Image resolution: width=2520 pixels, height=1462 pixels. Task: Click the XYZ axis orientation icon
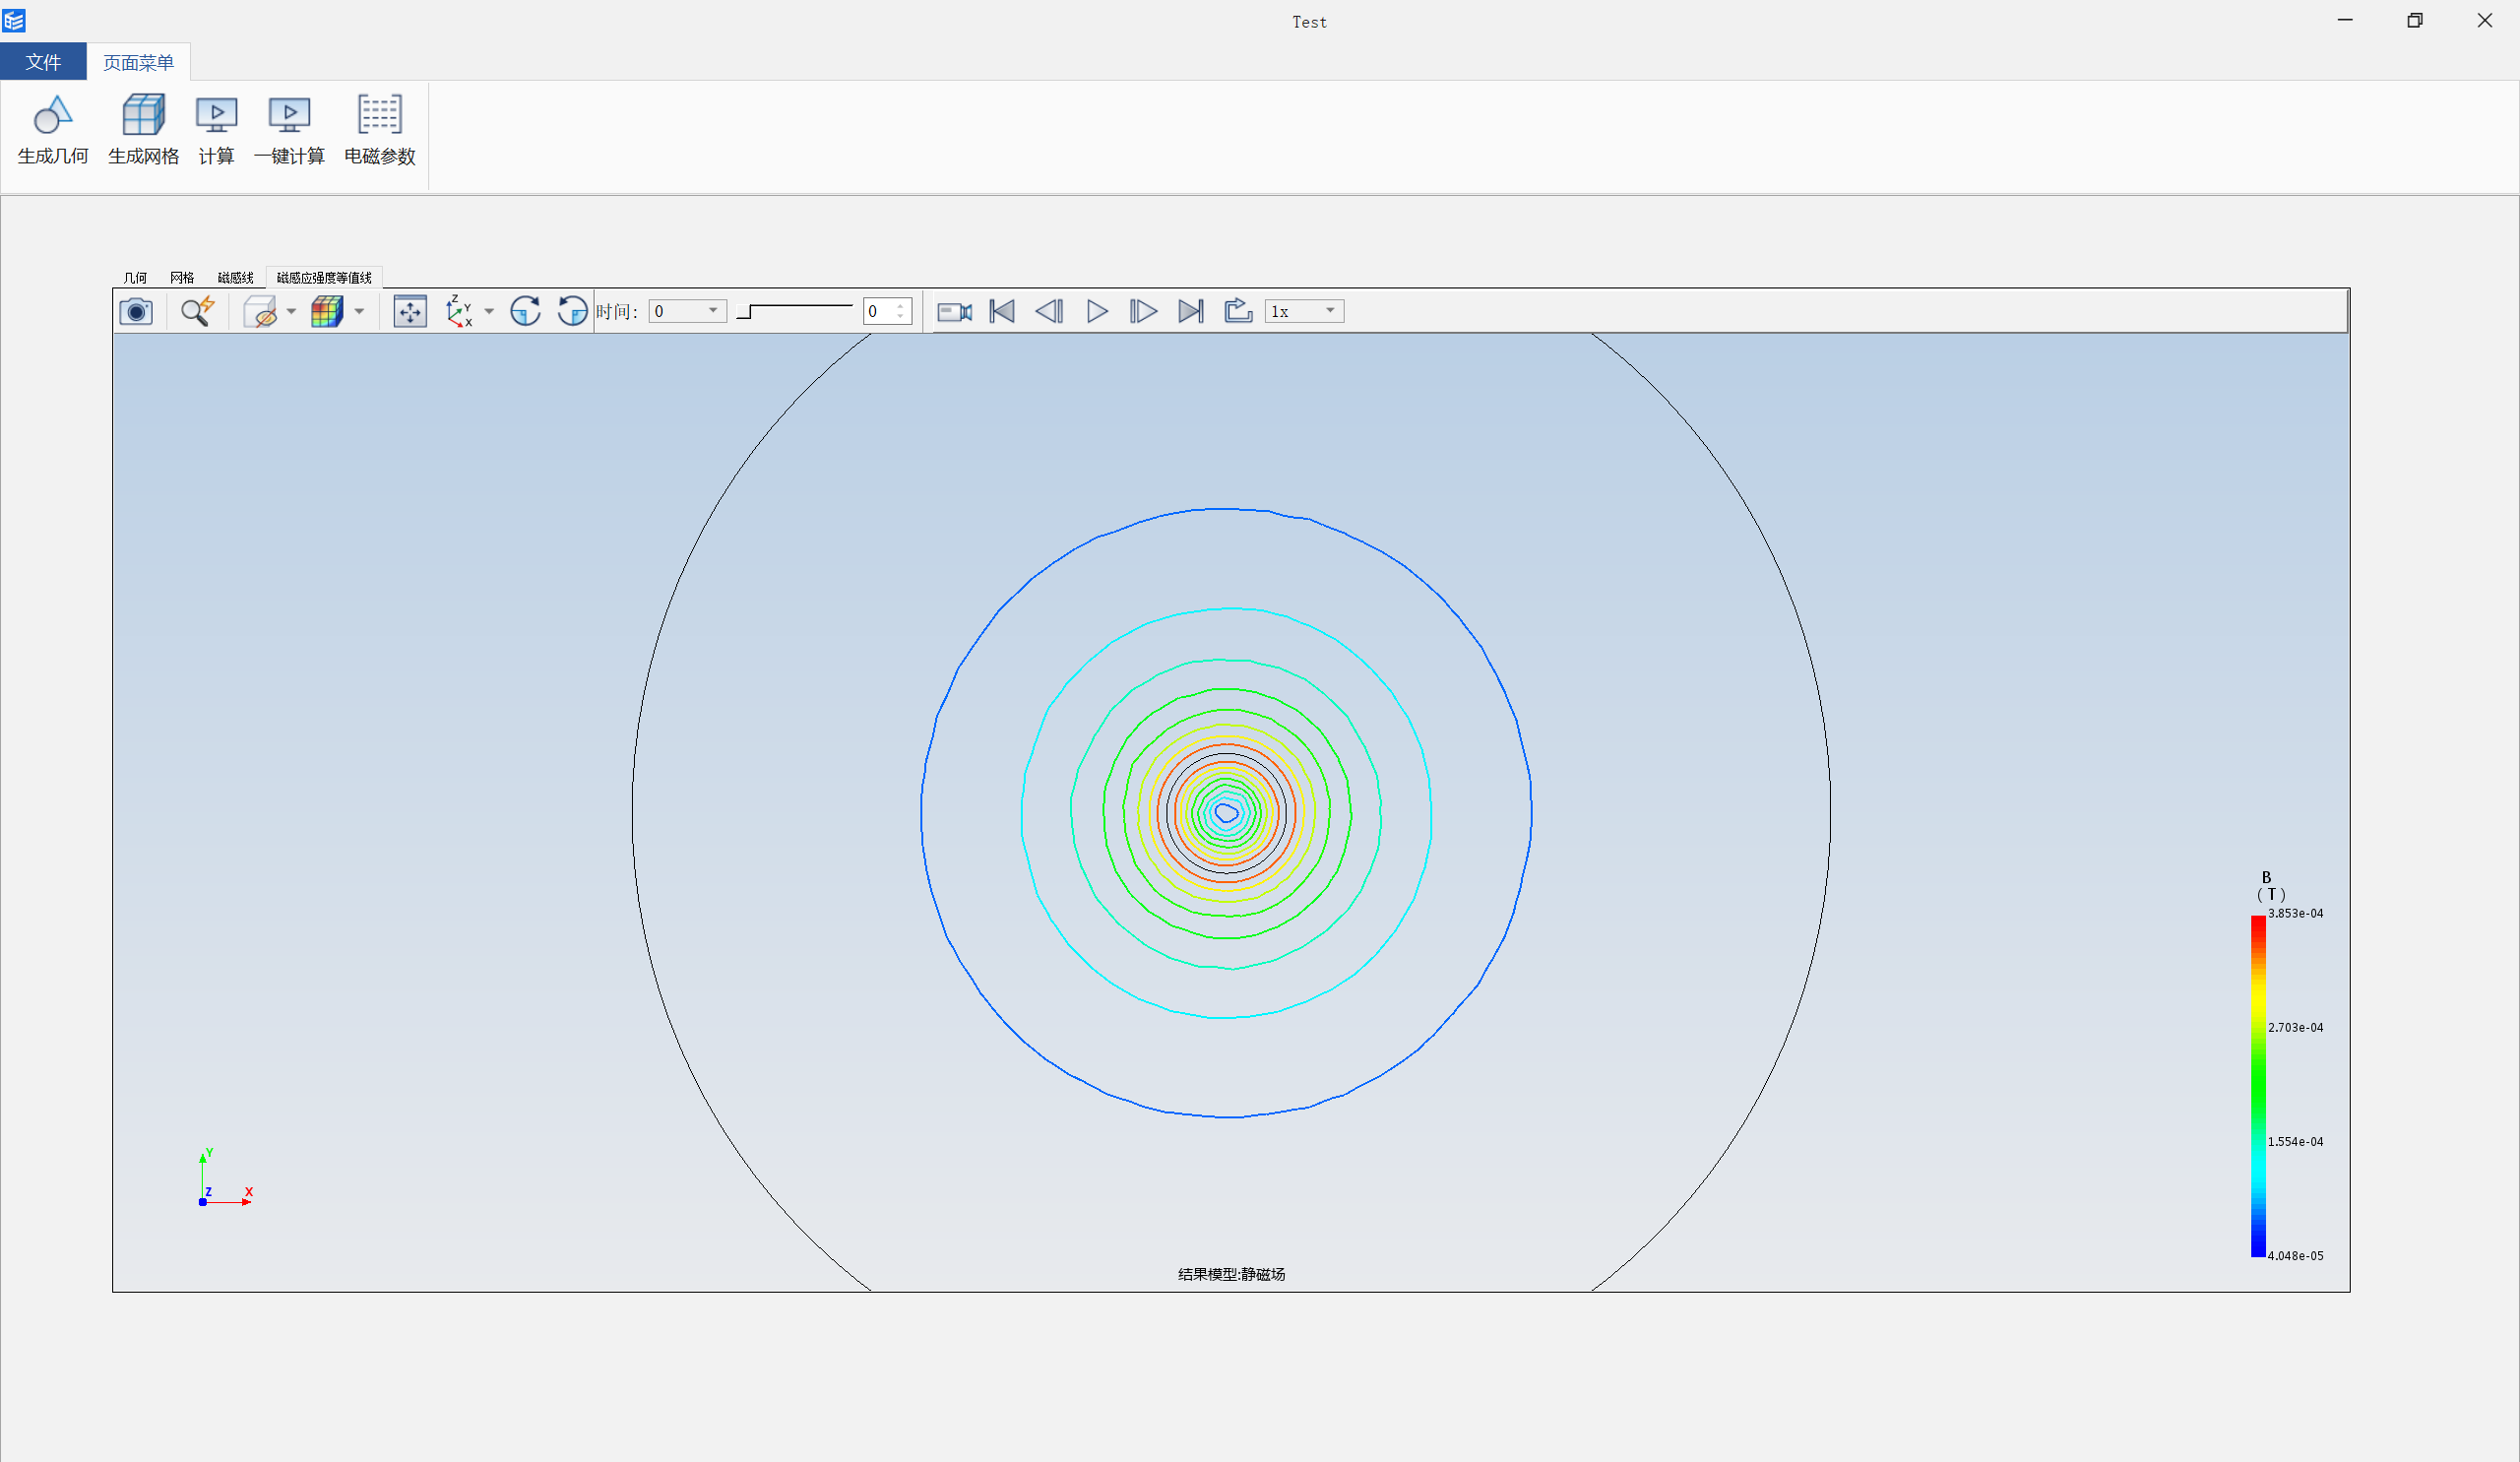[459, 311]
